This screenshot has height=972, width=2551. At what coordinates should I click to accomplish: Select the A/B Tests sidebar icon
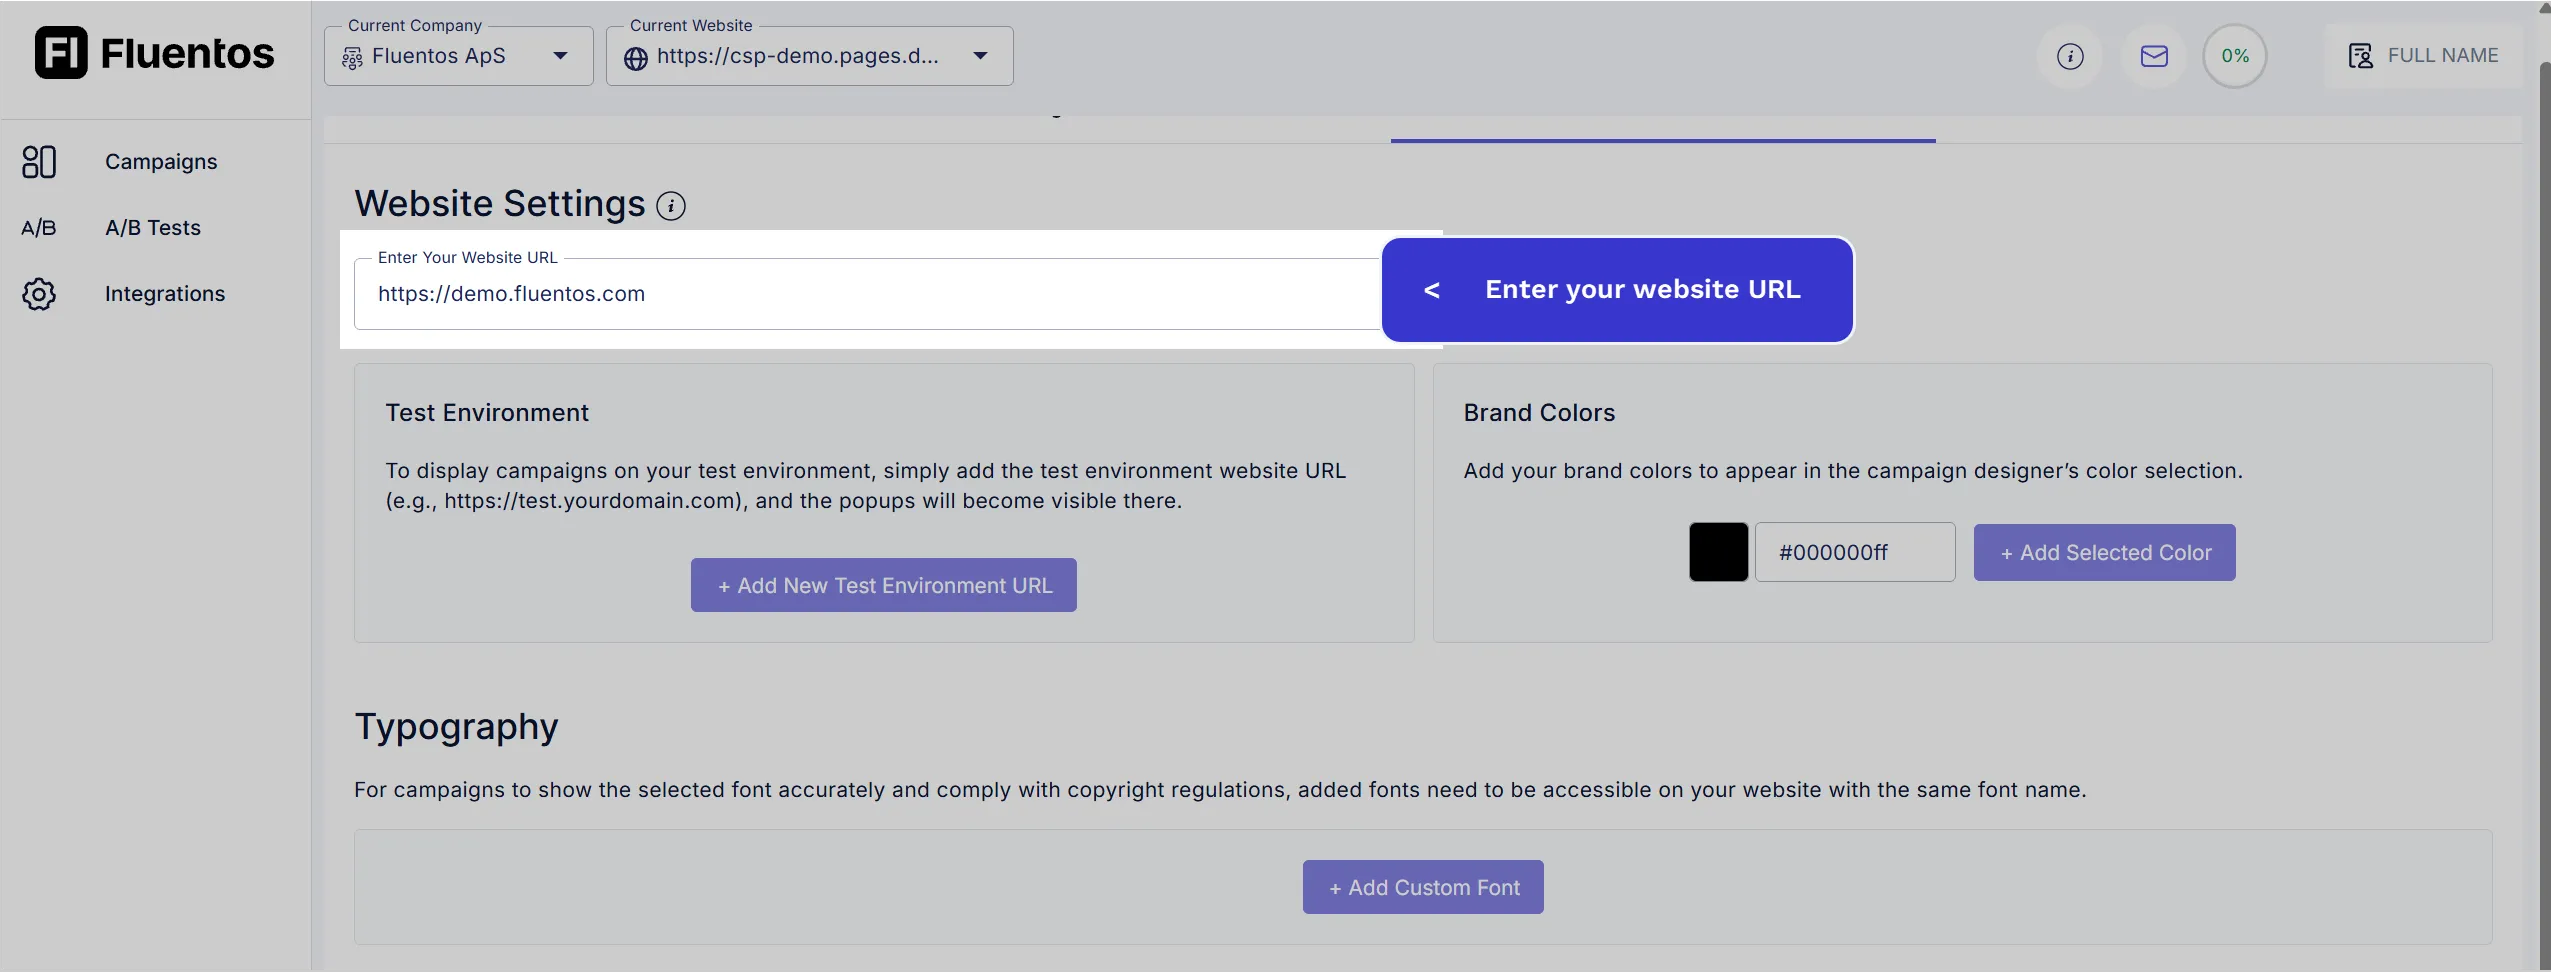pyautogui.click(x=39, y=227)
